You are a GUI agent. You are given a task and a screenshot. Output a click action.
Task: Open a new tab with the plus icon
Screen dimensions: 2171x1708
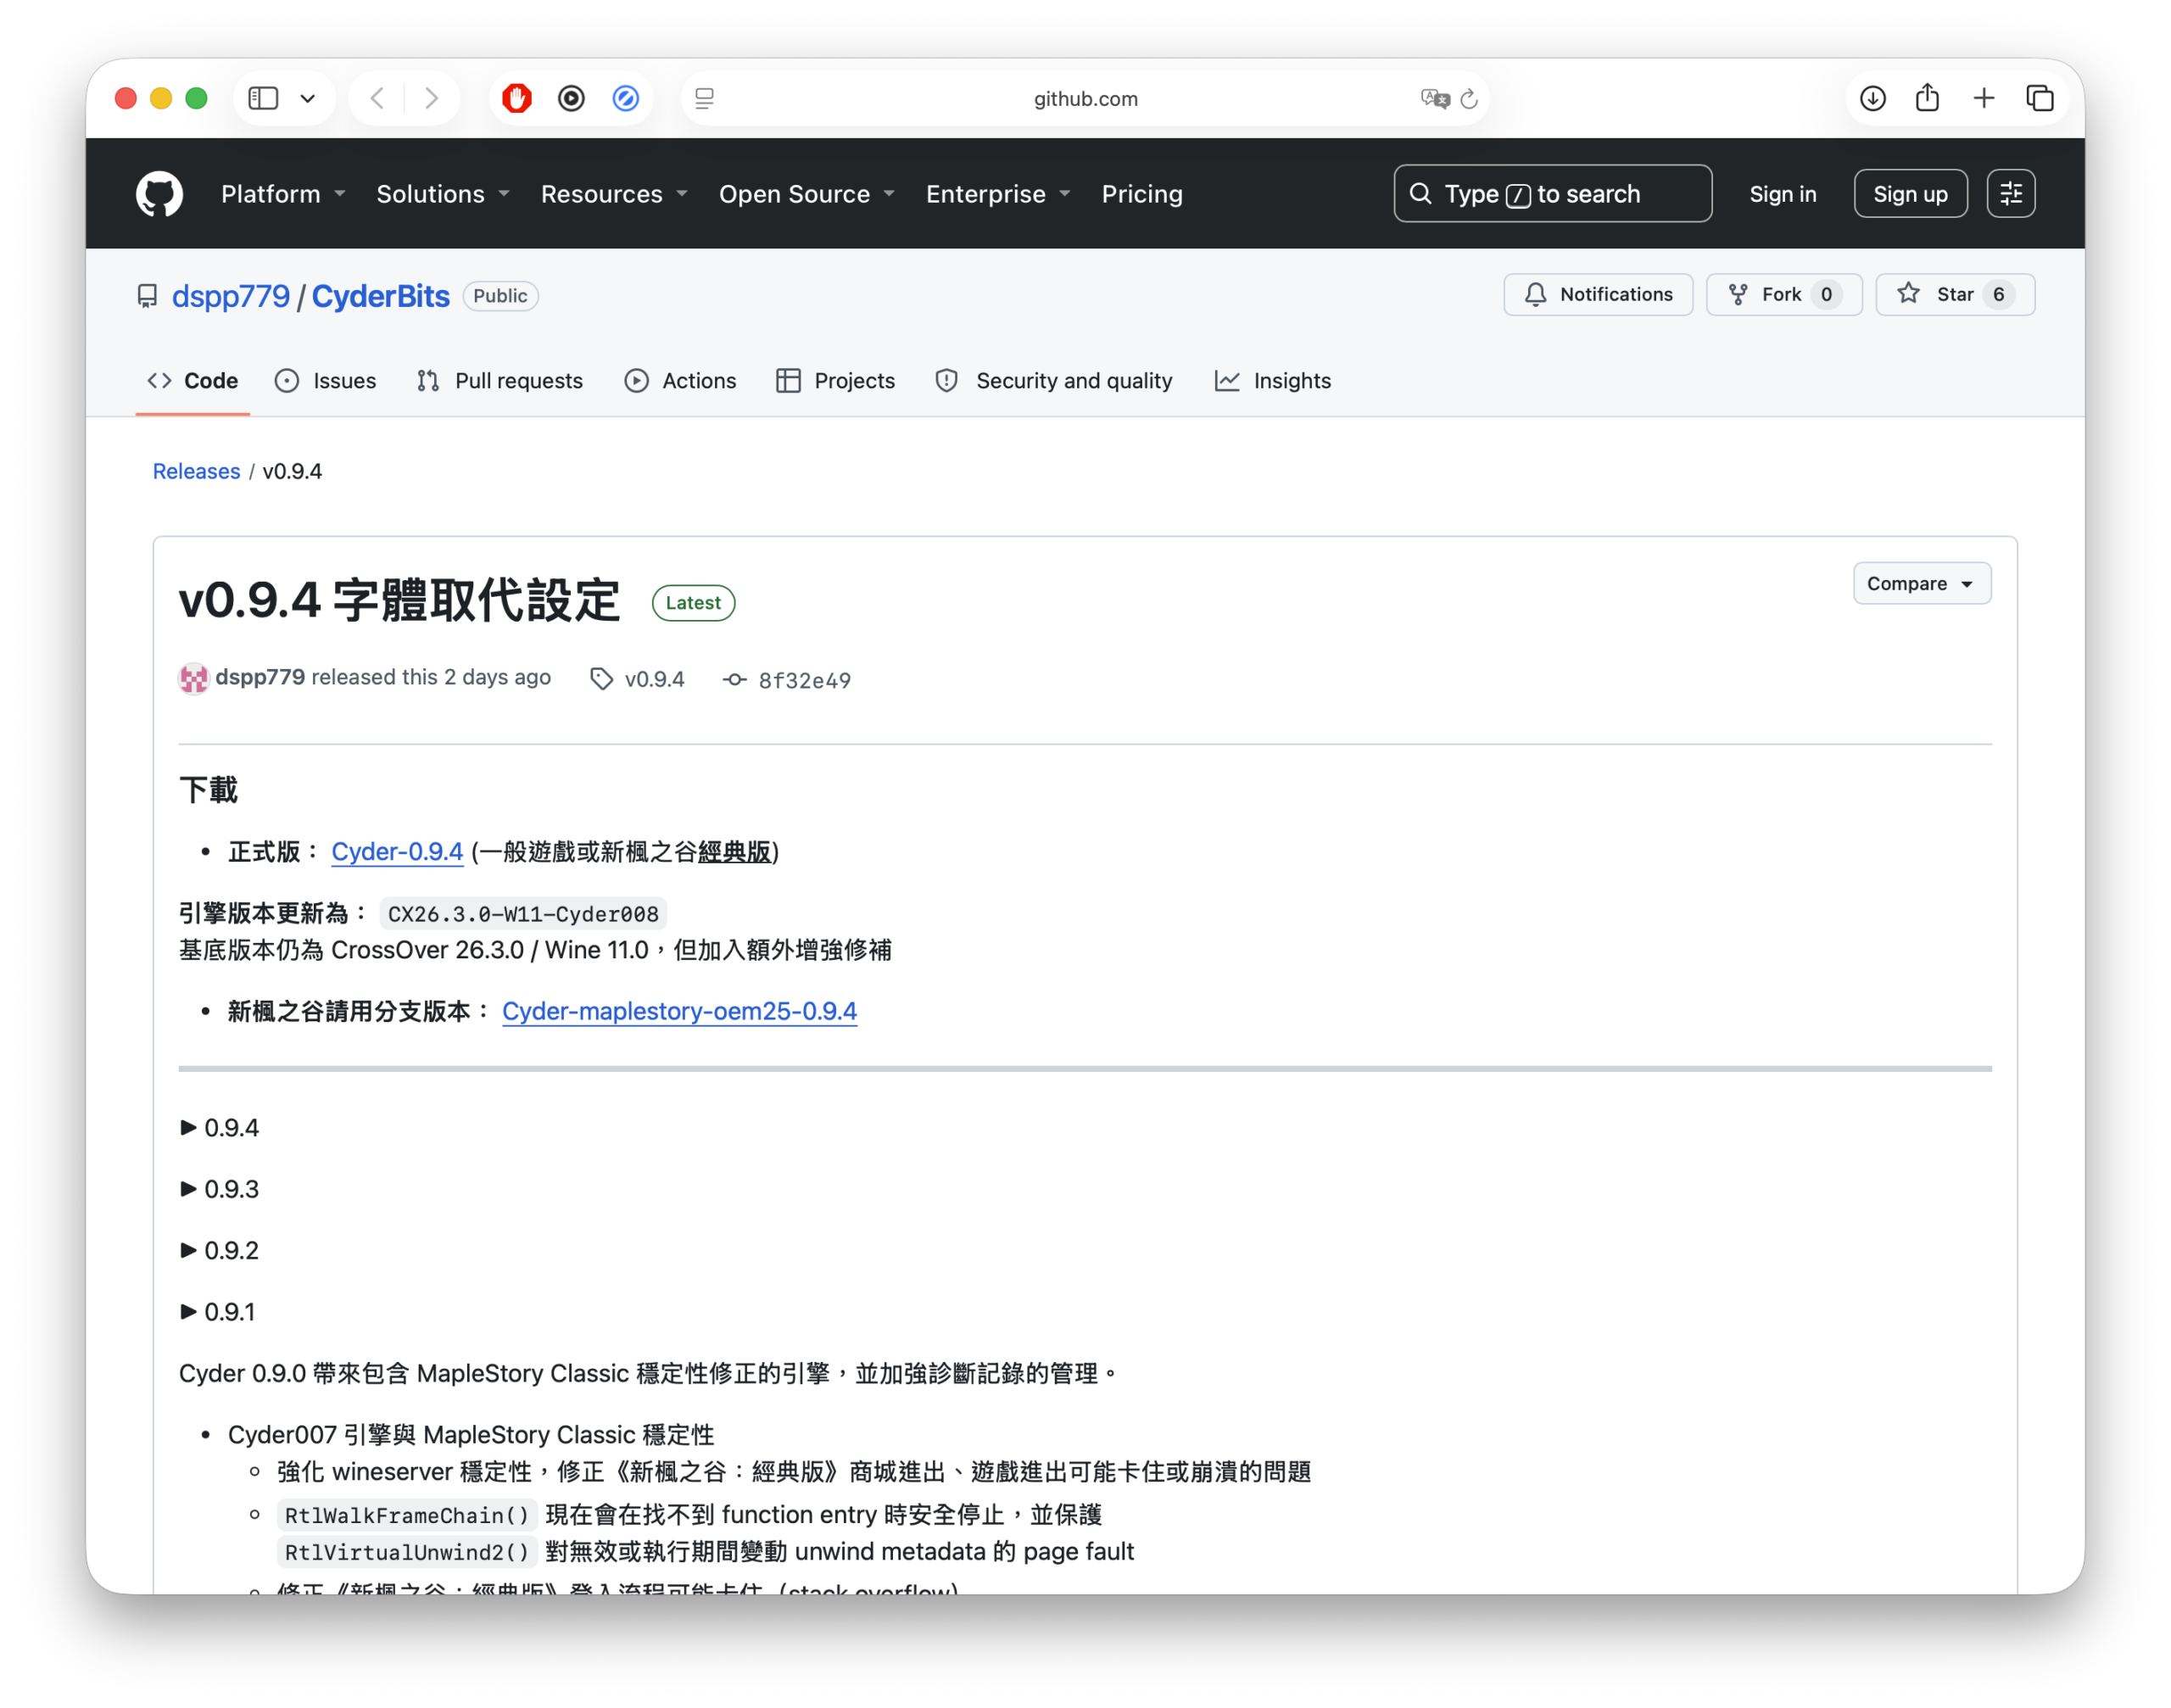pyautogui.click(x=1984, y=98)
